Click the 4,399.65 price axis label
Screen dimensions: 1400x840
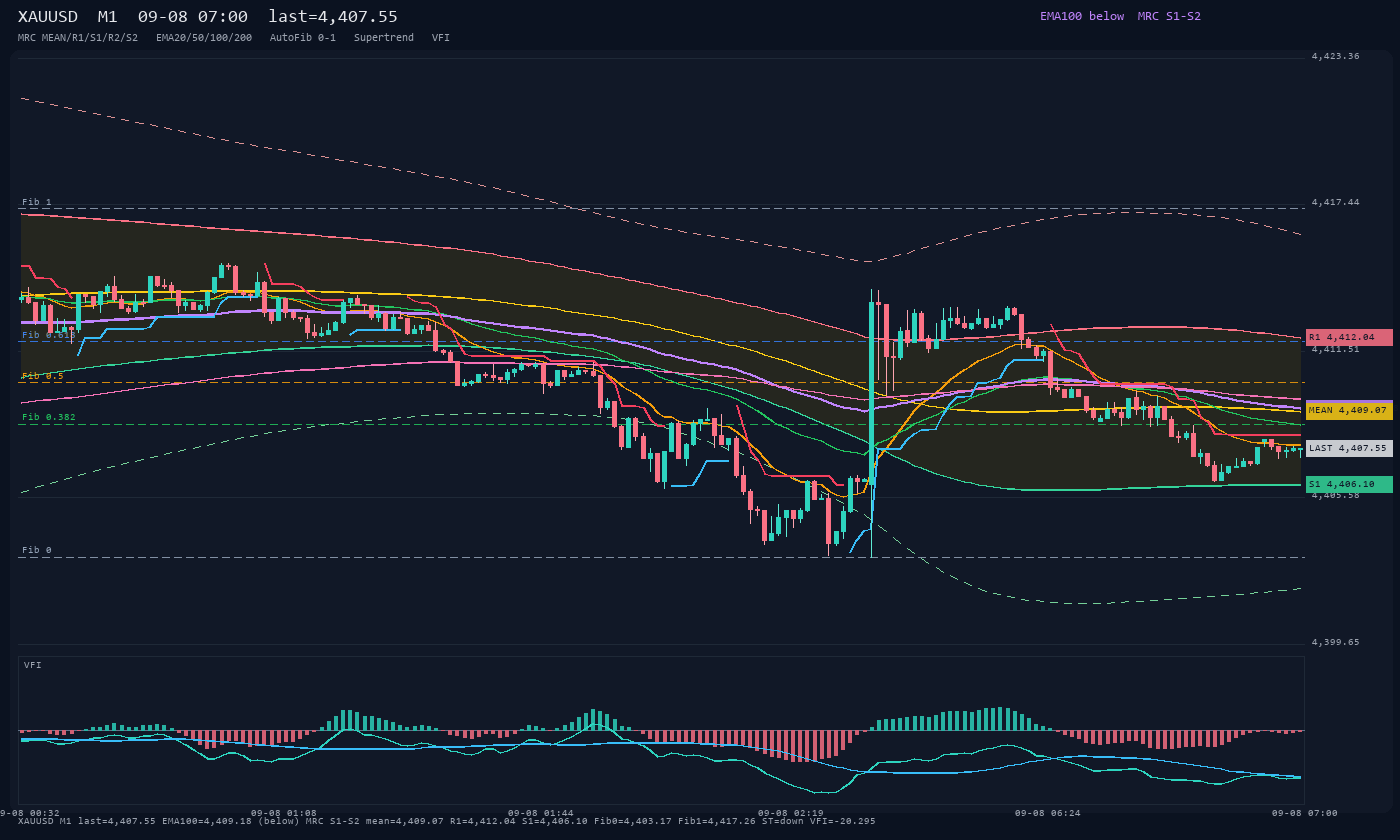pyautogui.click(x=1335, y=642)
